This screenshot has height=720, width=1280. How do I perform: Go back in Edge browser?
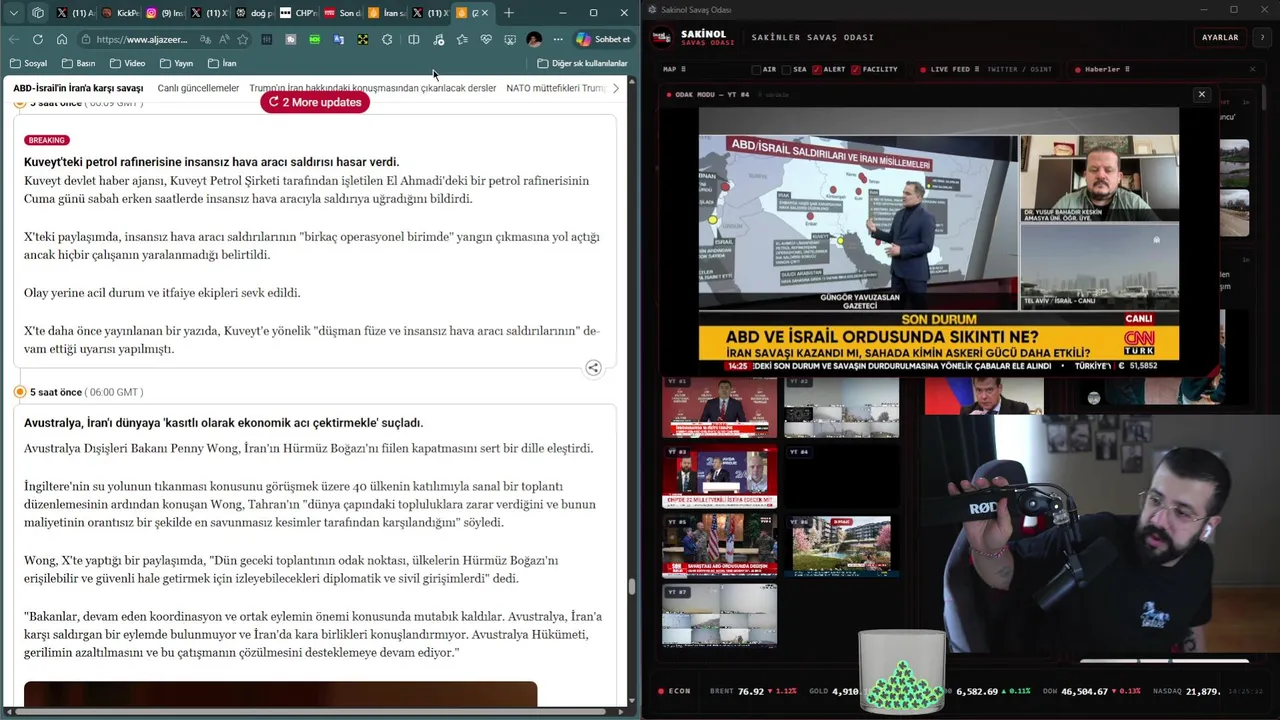point(14,39)
